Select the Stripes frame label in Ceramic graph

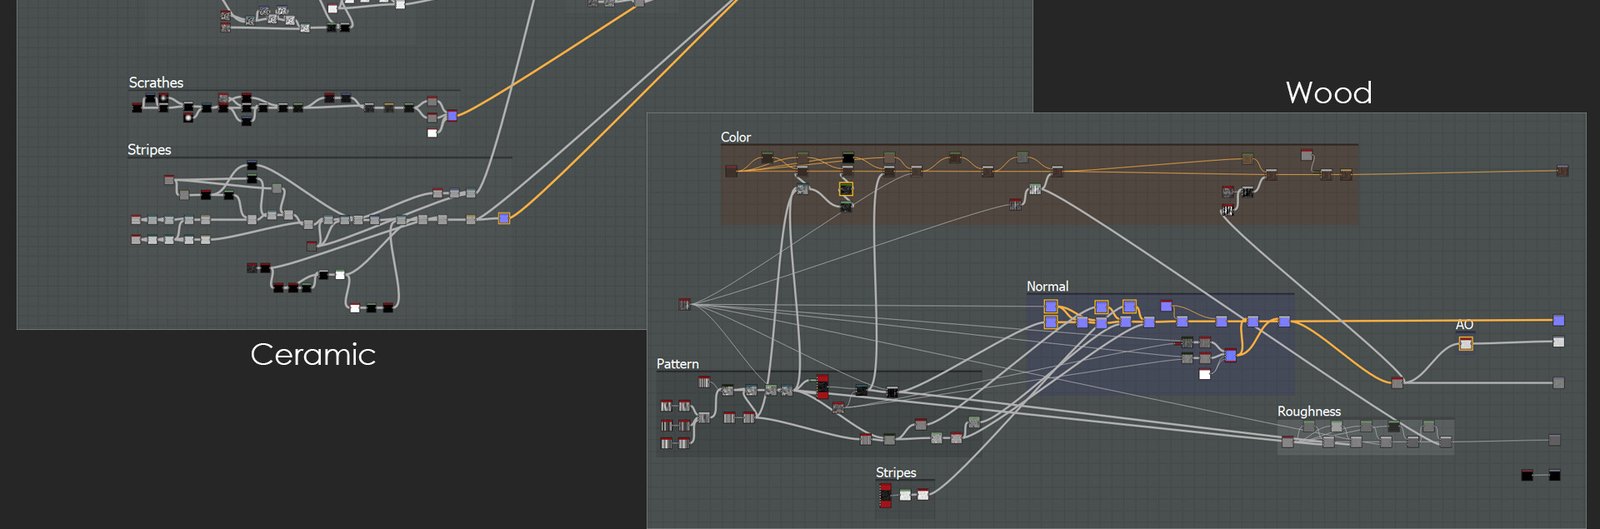pos(149,149)
